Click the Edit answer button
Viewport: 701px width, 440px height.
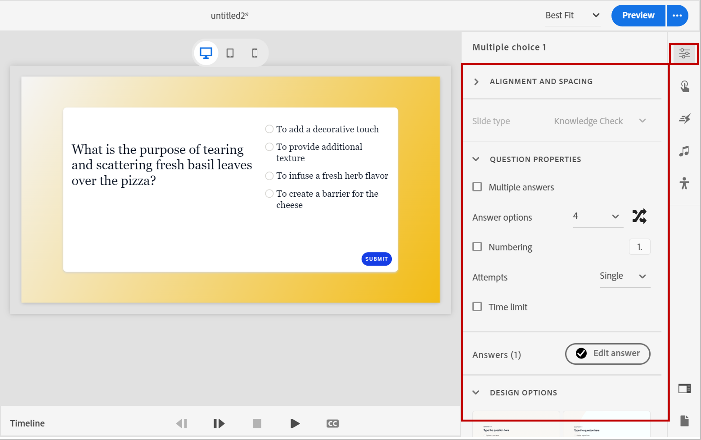pyautogui.click(x=608, y=354)
